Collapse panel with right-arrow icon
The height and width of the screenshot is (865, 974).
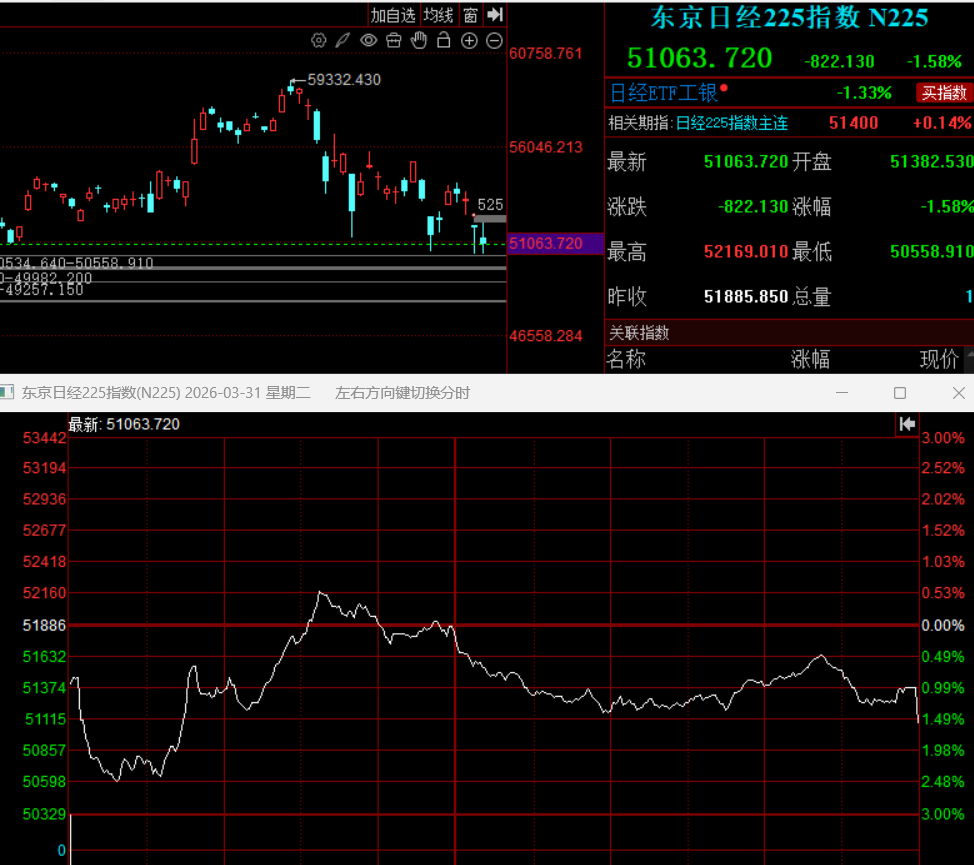[494, 14]
